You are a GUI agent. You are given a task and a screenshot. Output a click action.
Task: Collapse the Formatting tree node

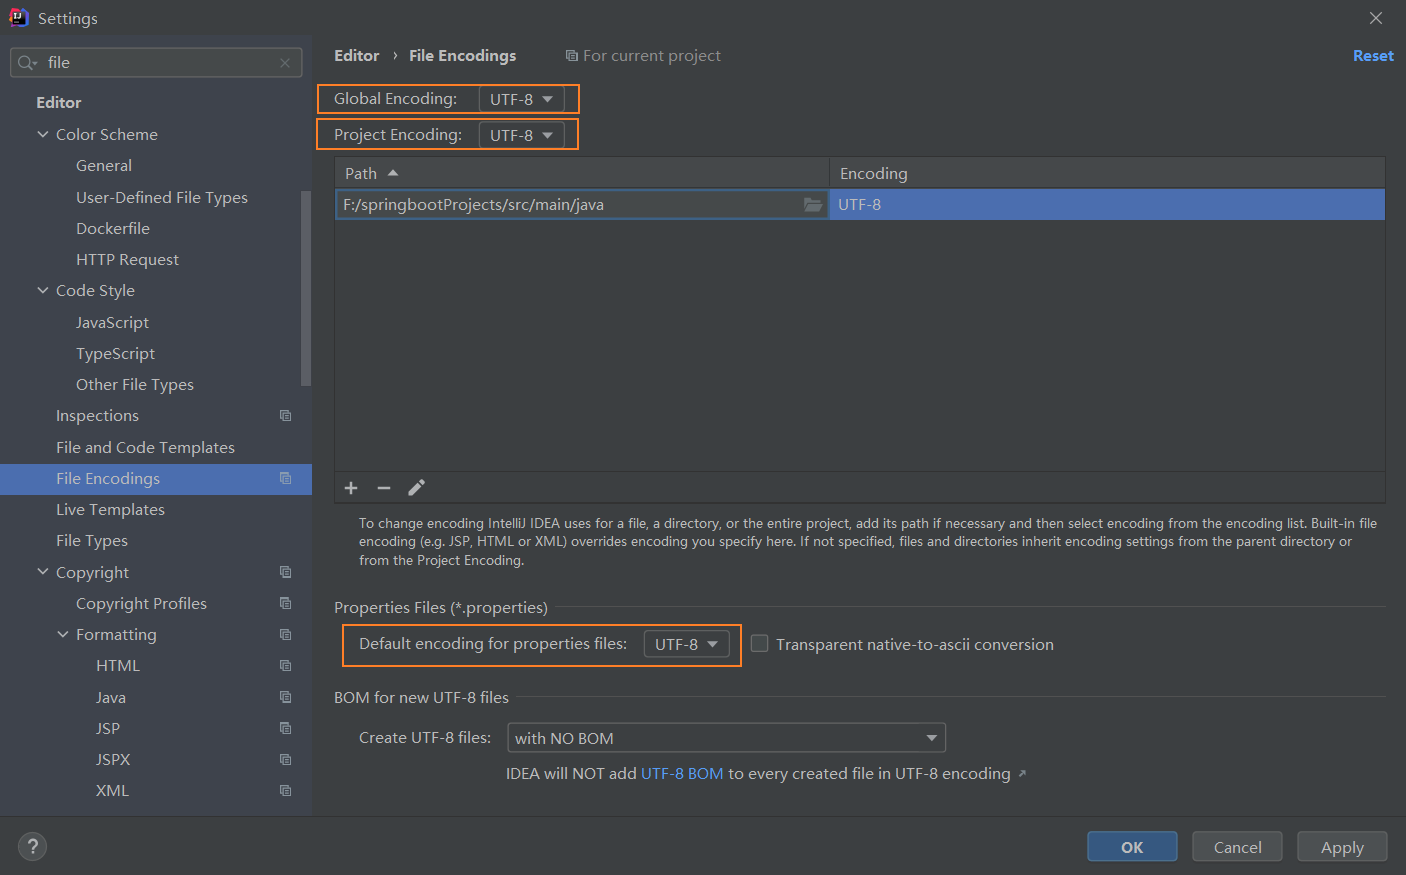coord(63,635)
